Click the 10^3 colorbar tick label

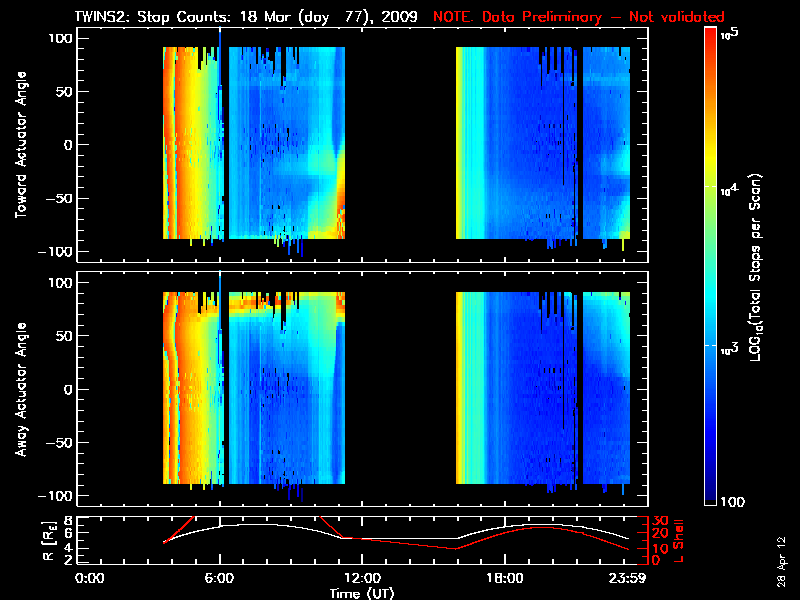(730, 348)
